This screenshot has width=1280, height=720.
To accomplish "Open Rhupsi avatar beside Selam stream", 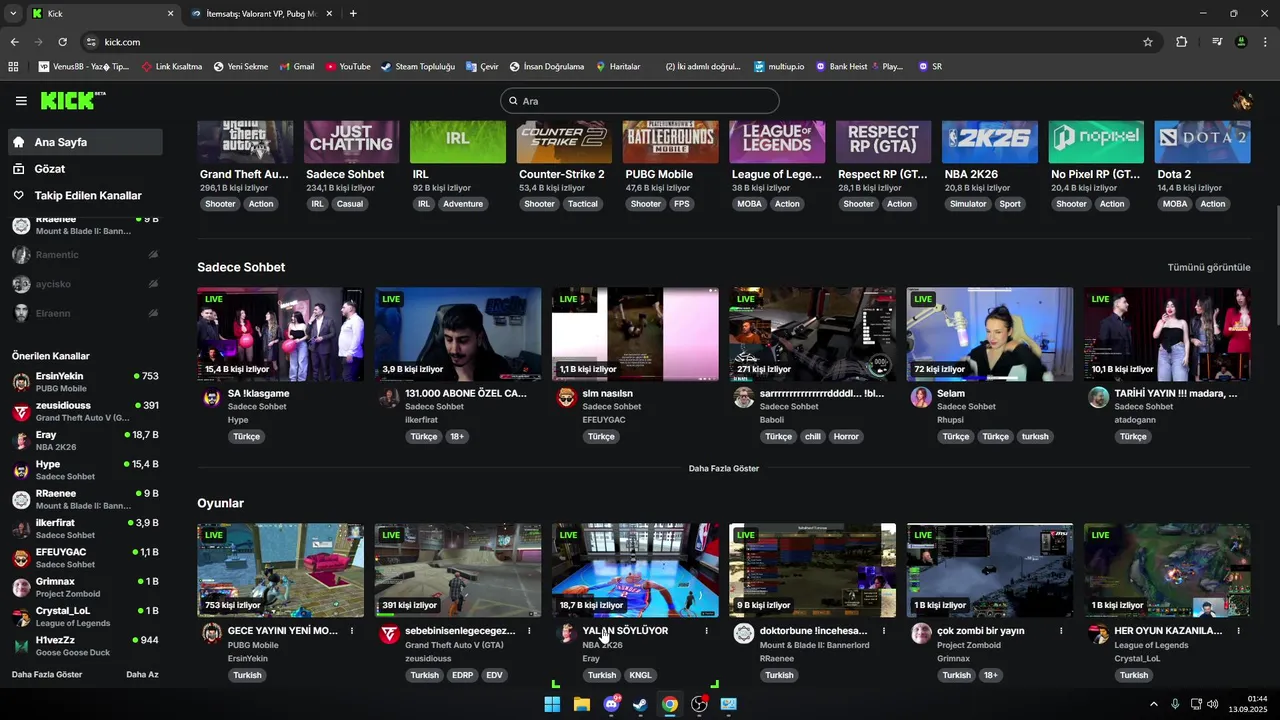I will click(921, 398).
